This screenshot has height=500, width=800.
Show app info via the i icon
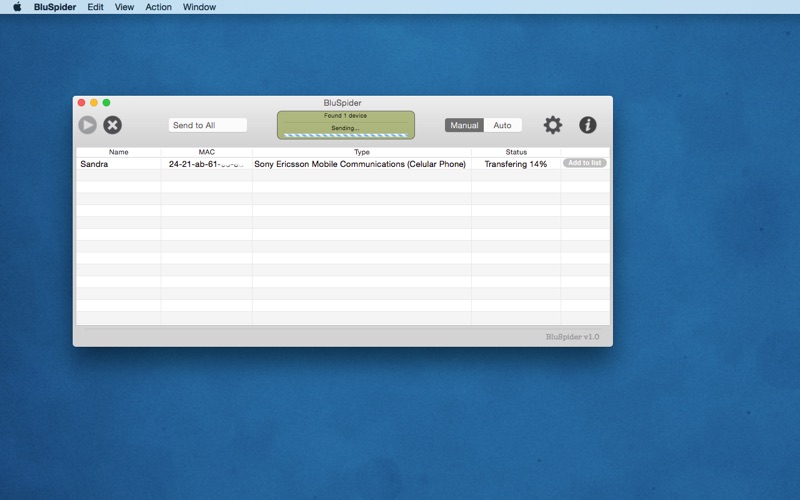point(588,125)
